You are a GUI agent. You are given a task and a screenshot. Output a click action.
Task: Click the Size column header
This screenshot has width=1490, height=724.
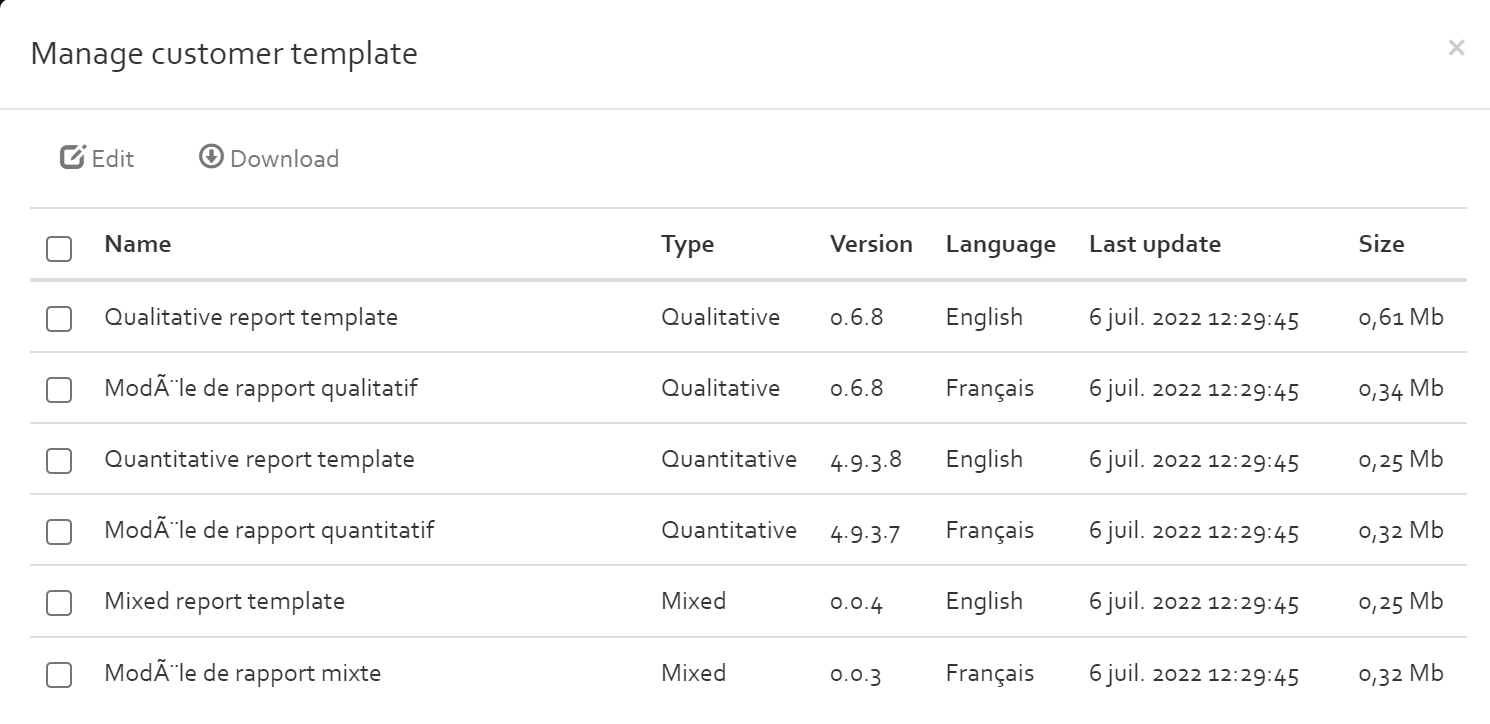[x=1381, y=244]
